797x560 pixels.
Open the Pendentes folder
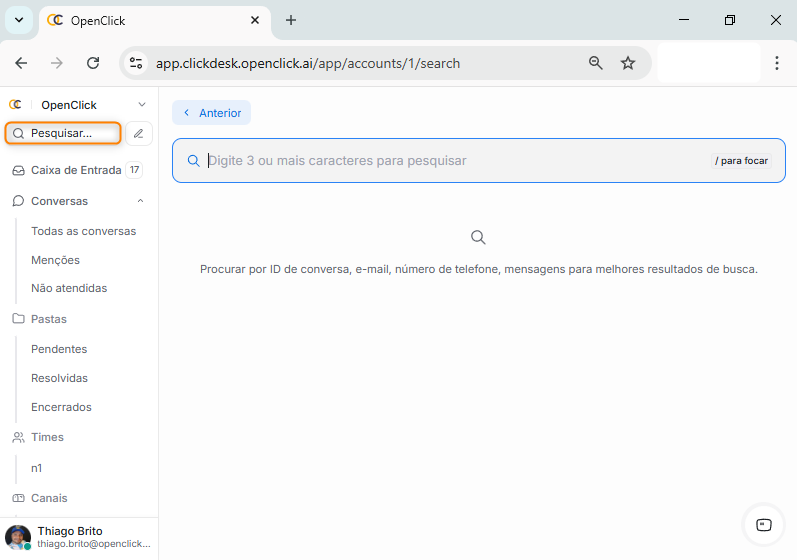point(59,349)
